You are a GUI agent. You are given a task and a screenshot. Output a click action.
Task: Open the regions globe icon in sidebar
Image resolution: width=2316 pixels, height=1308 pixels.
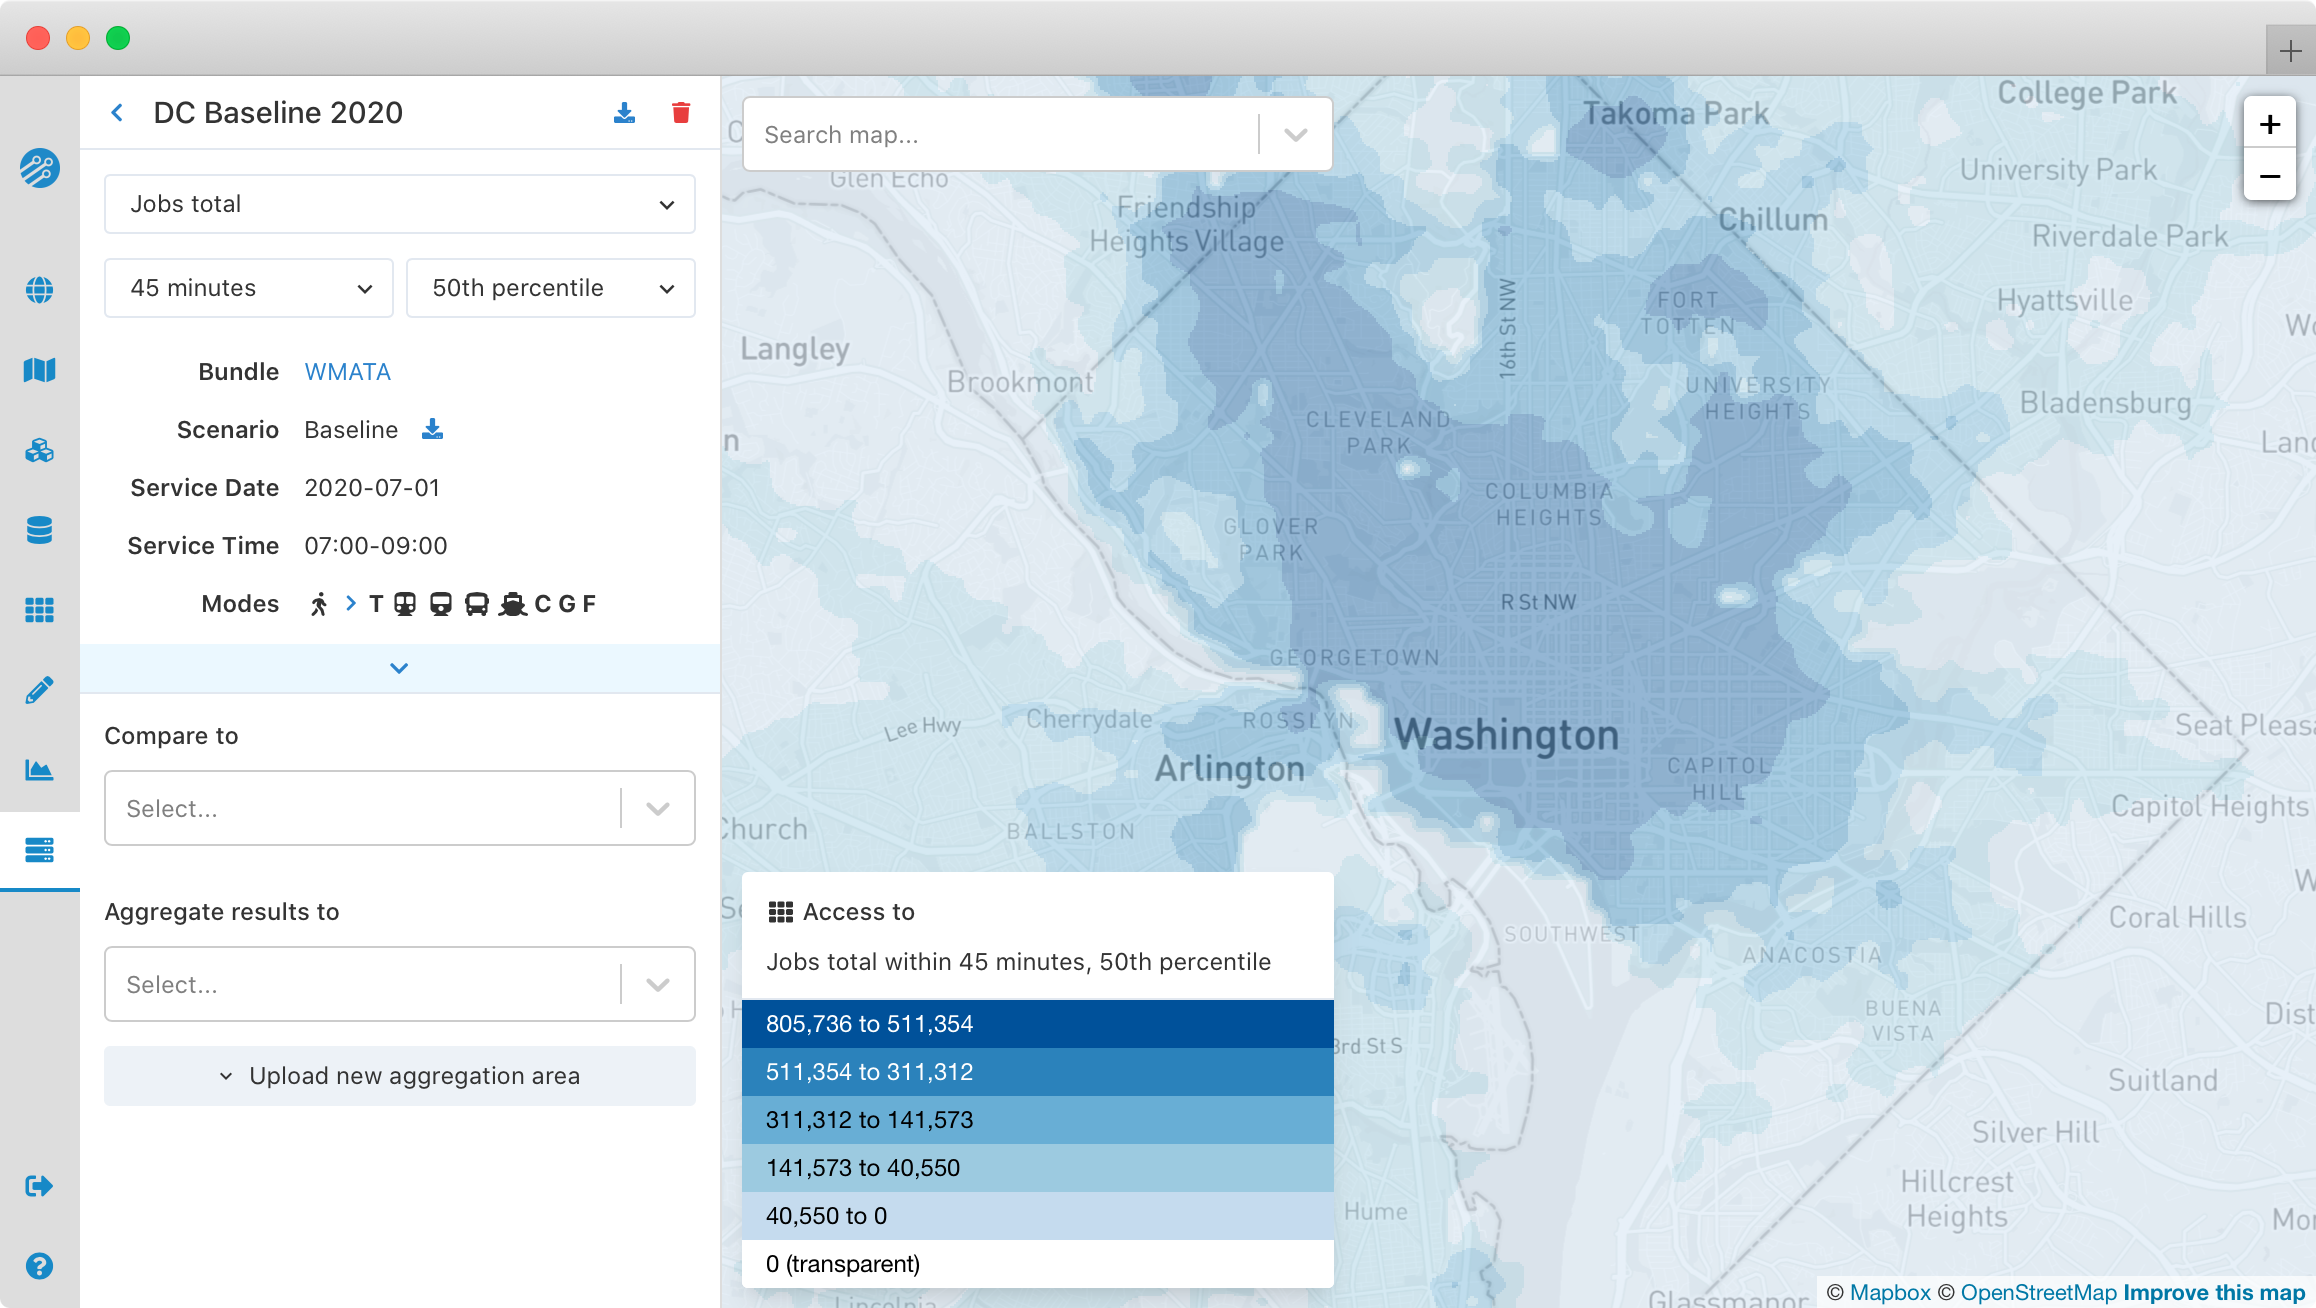39,290
